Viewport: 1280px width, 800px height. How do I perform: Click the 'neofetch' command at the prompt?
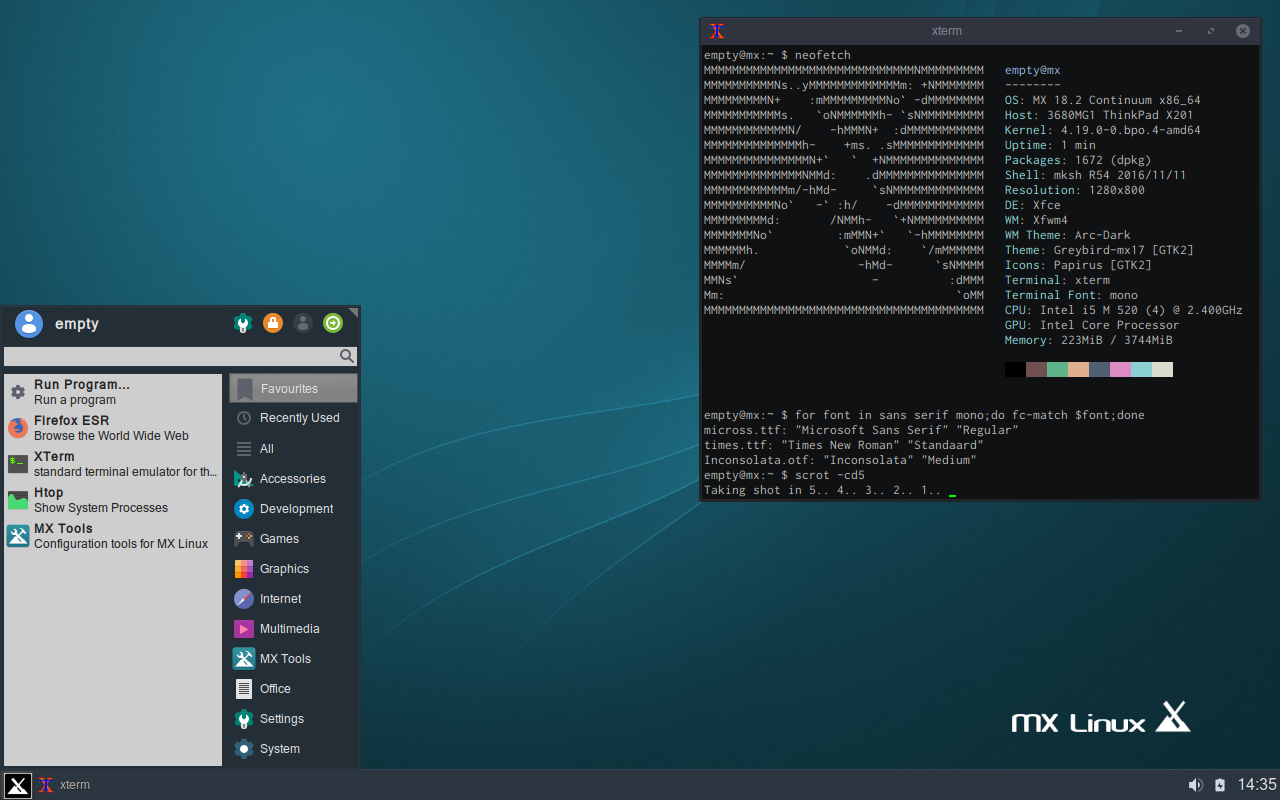(822, 55)
